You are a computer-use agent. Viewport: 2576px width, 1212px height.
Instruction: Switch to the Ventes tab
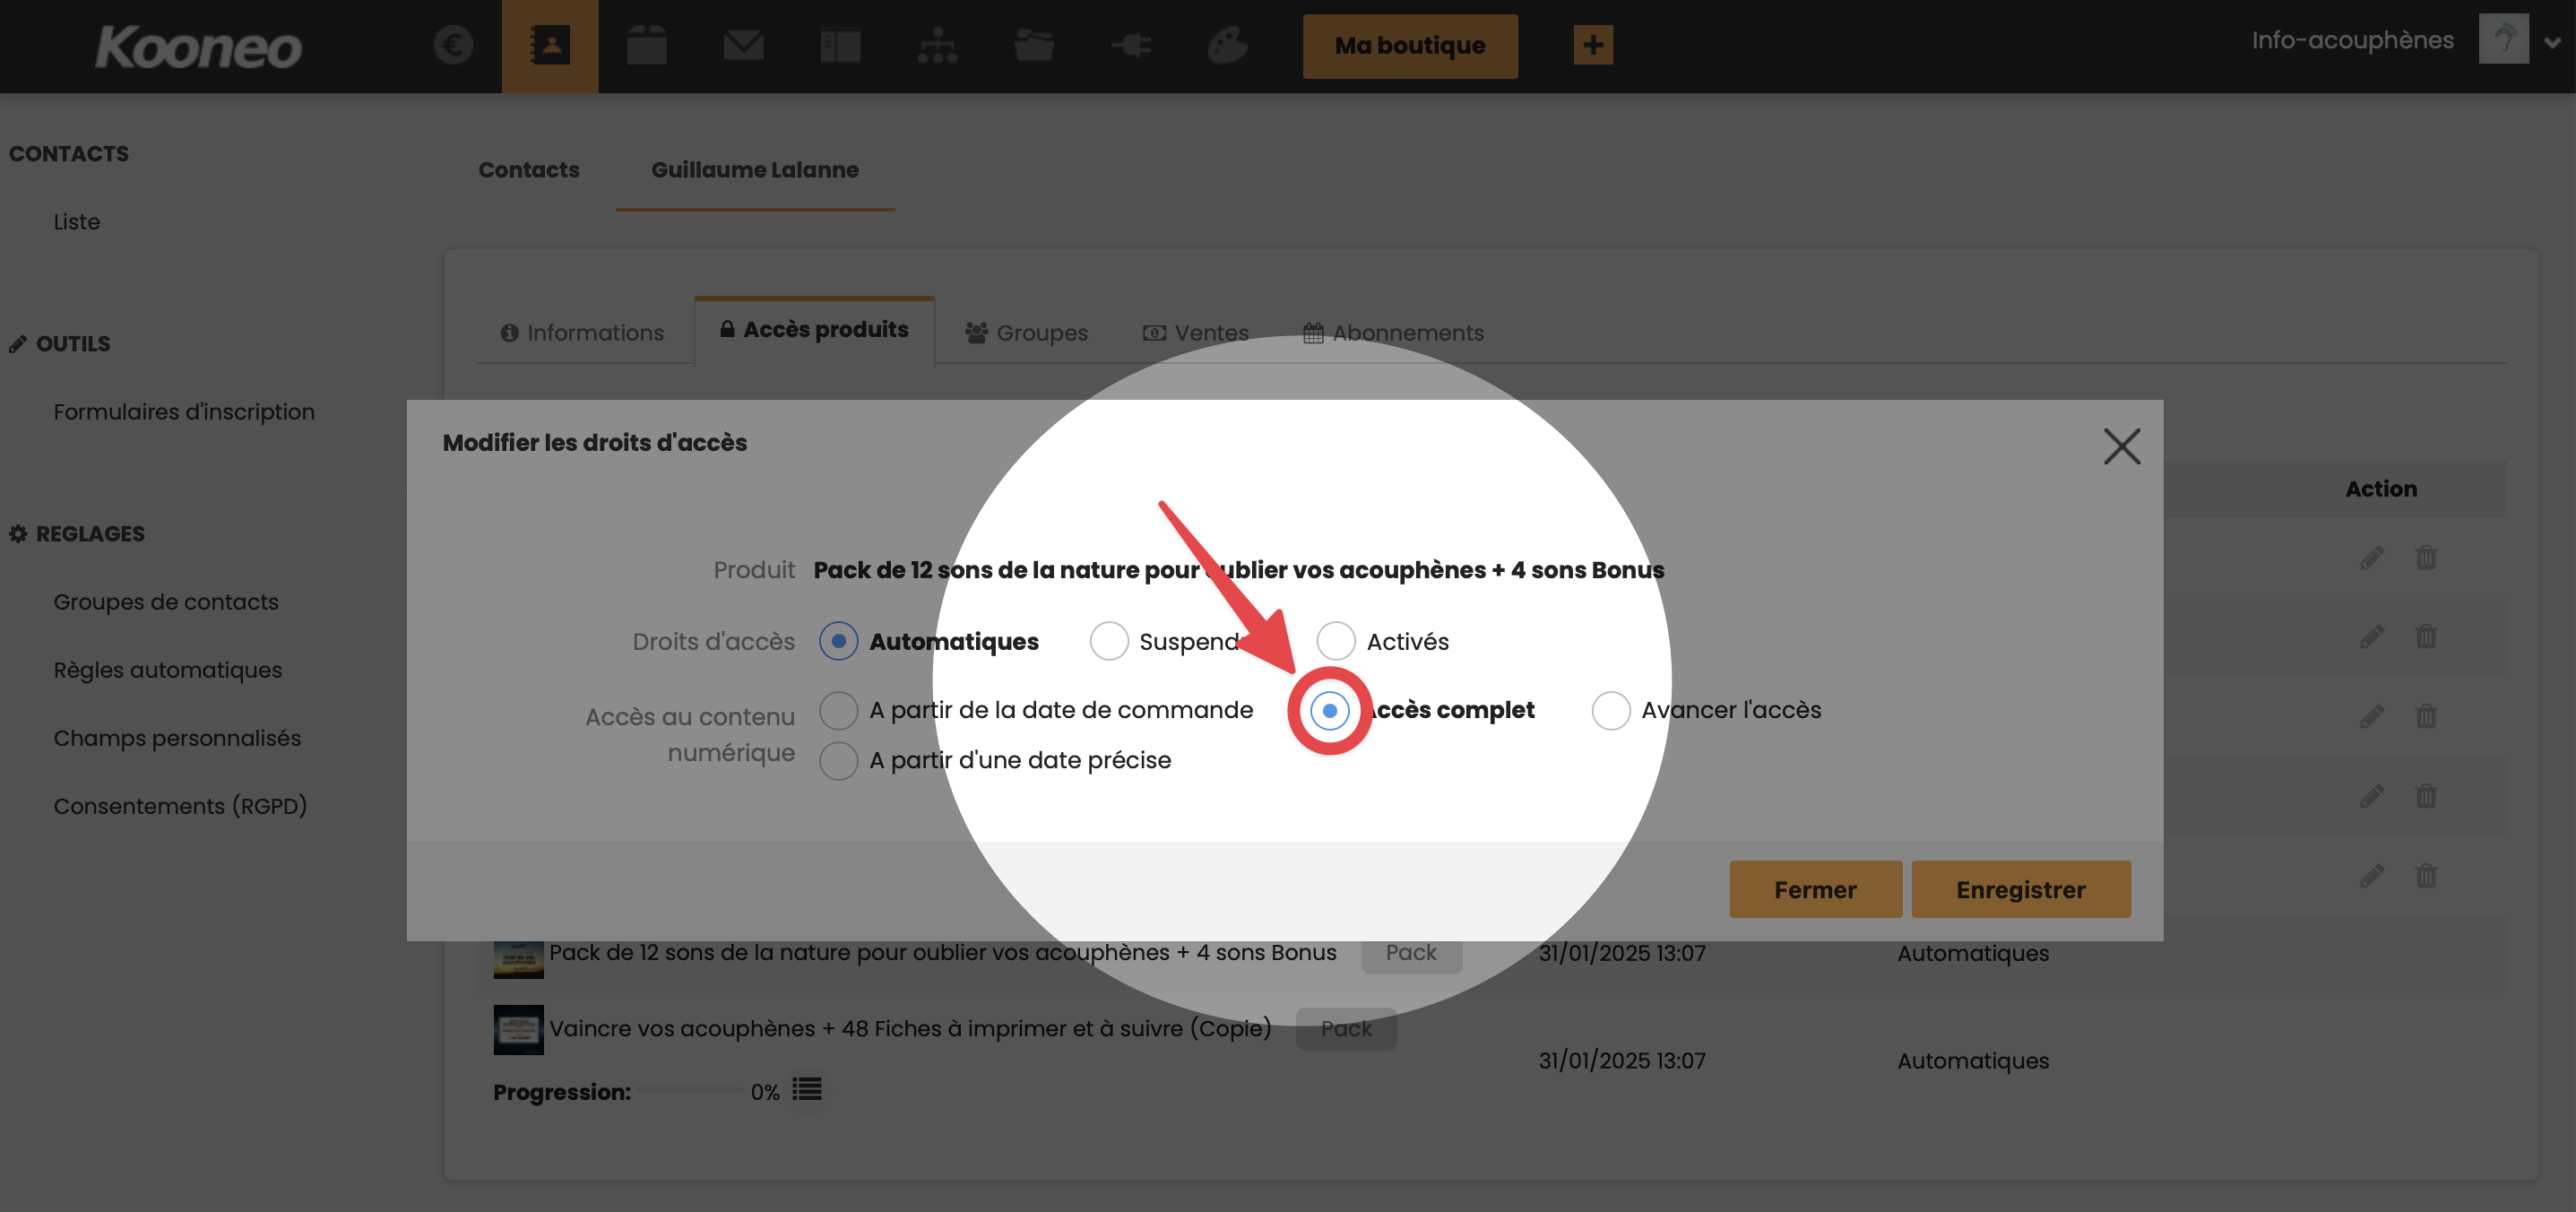click(1196, 333)
